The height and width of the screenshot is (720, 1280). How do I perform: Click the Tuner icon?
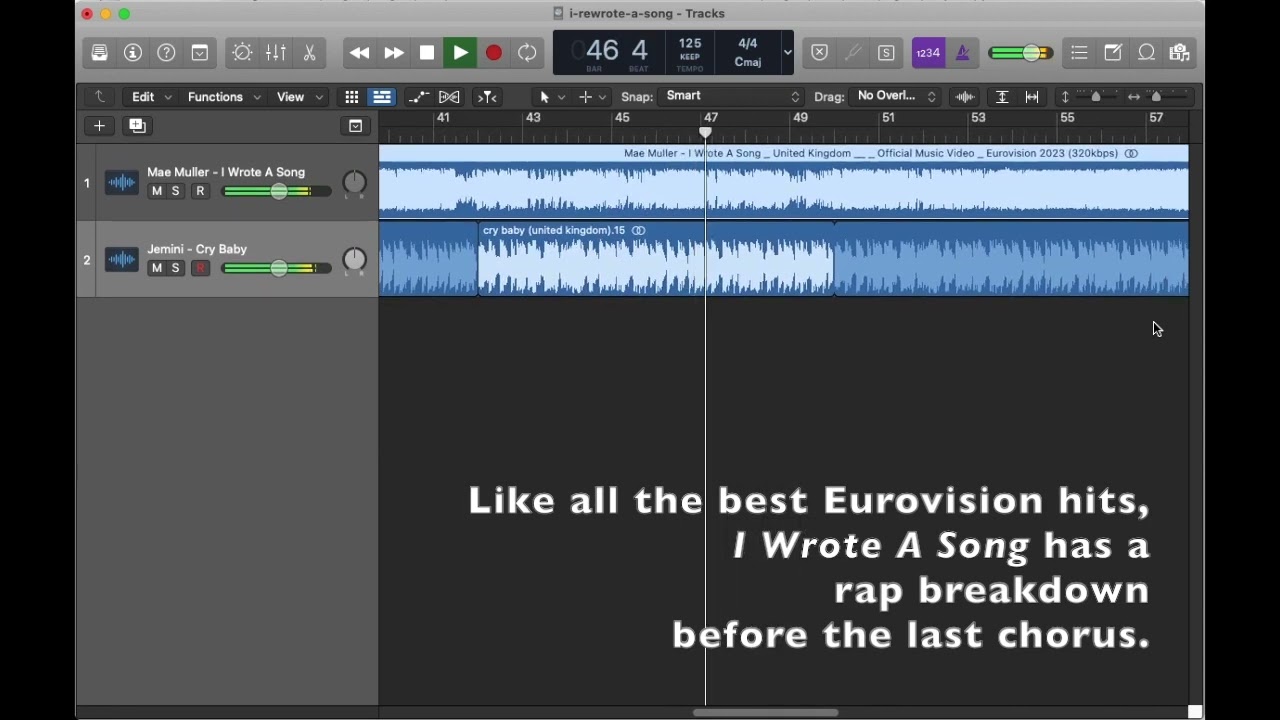click(x=853, y=53)
